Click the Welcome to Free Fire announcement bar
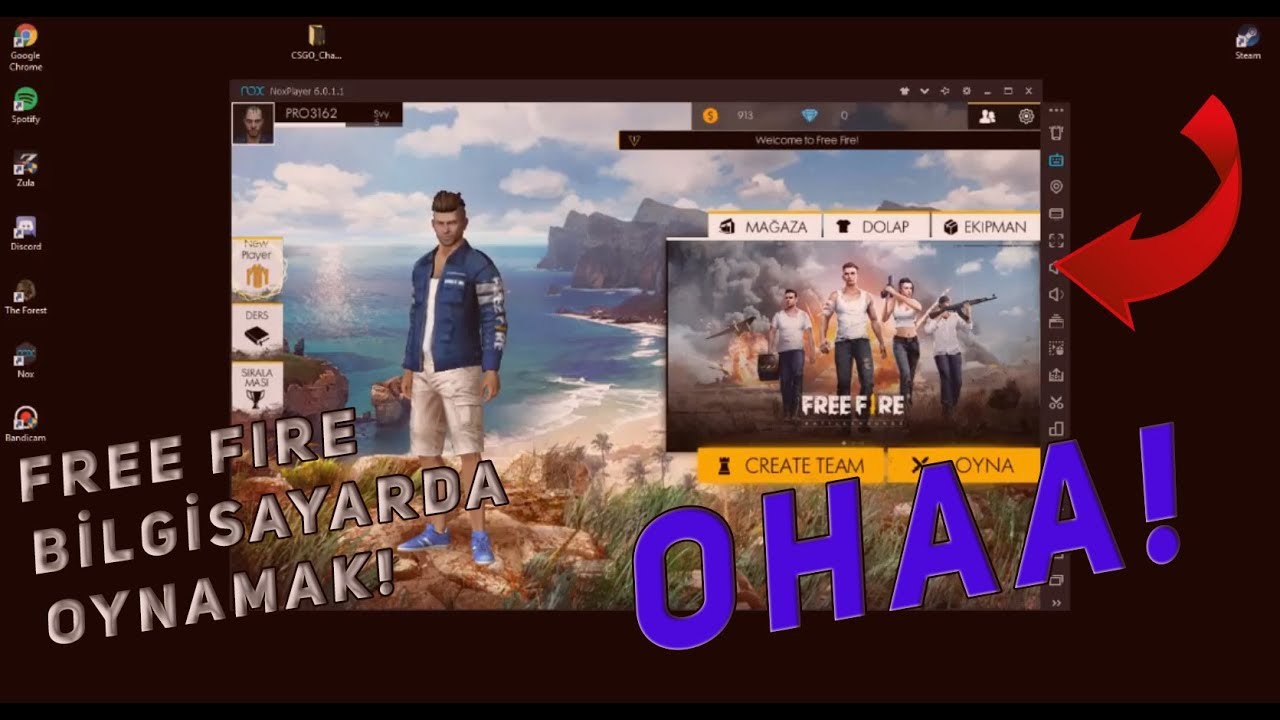The image size is (1280, 720). coord(830,141)
